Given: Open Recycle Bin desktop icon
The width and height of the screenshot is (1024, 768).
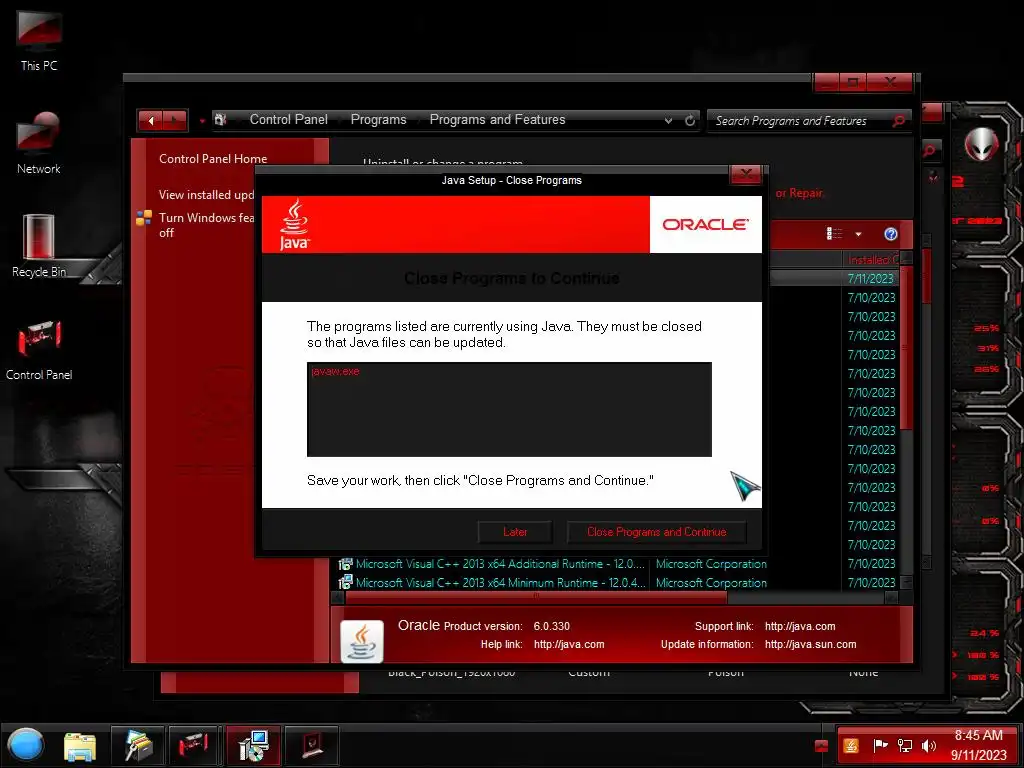Looking at the screenshot, I should click(x=39, y=246).
